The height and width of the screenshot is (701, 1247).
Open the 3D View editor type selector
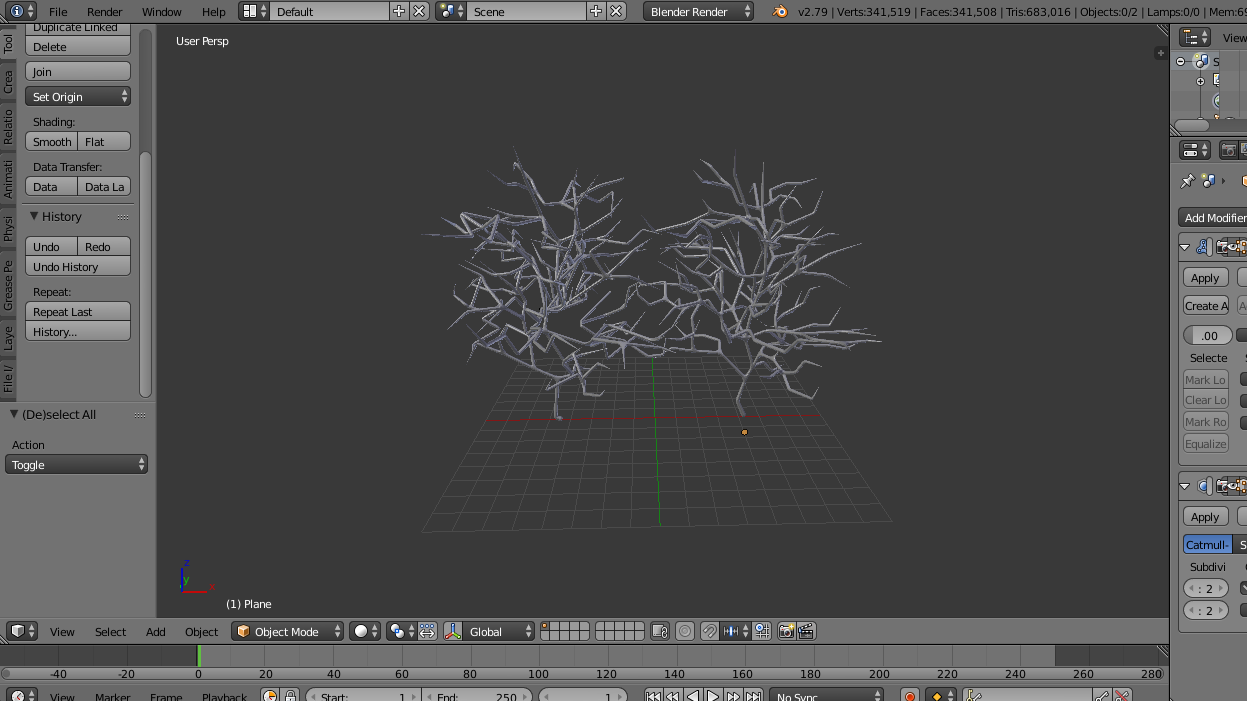click(22, 631)
